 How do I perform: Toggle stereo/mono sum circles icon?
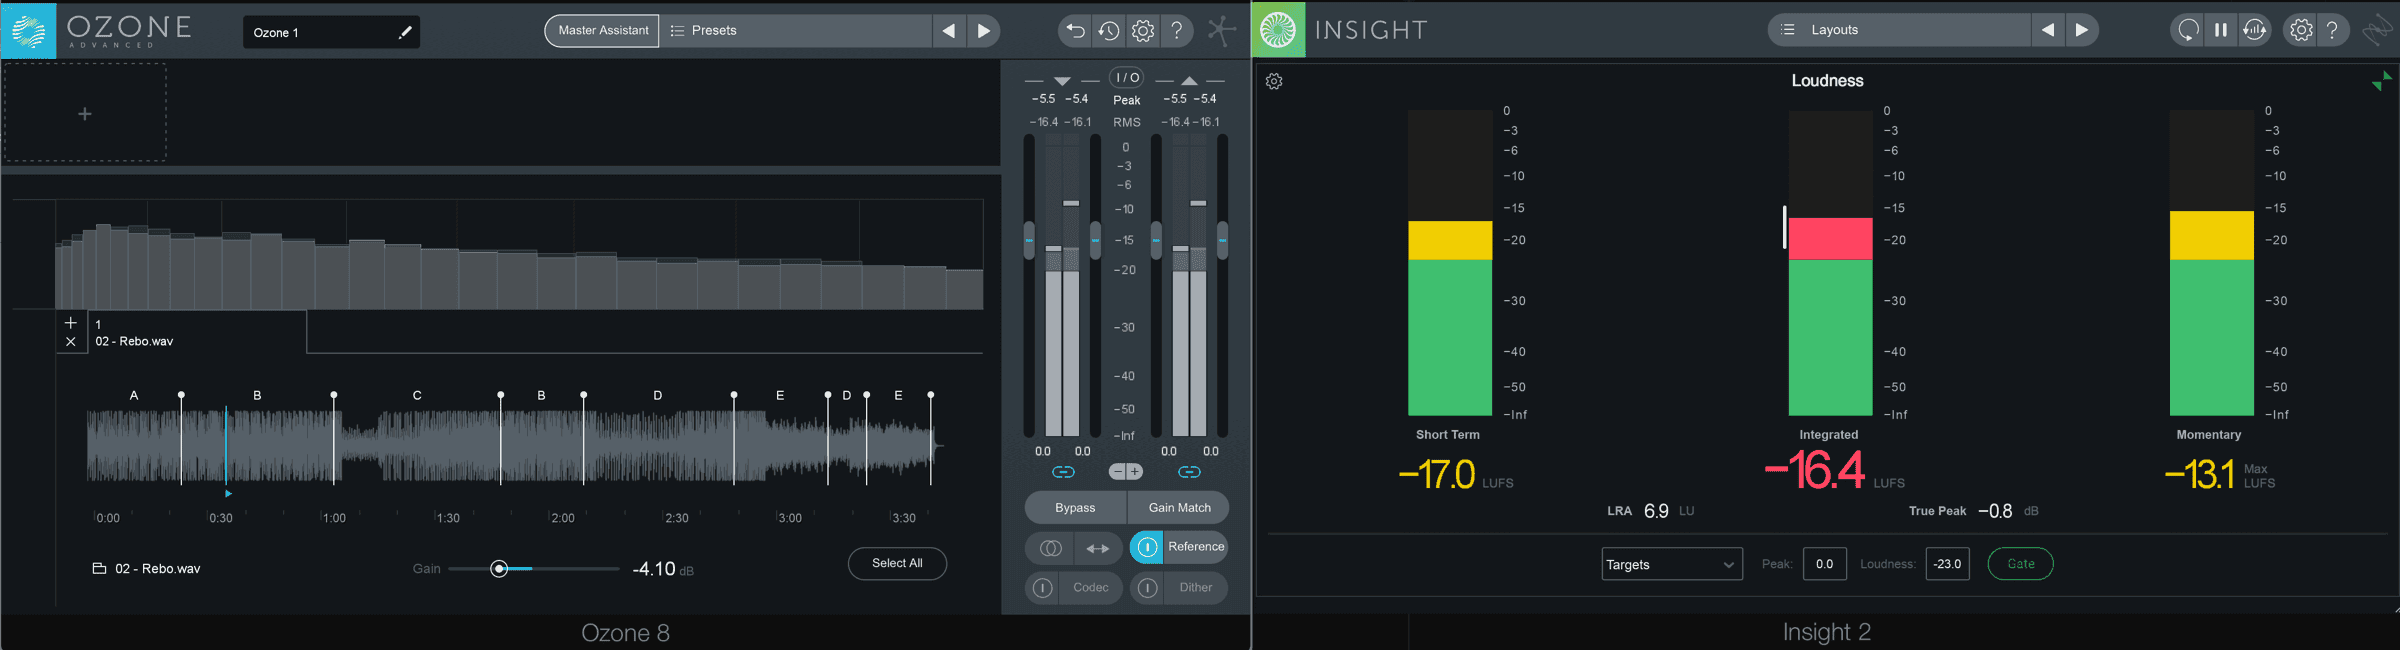tap(1050, 548)
